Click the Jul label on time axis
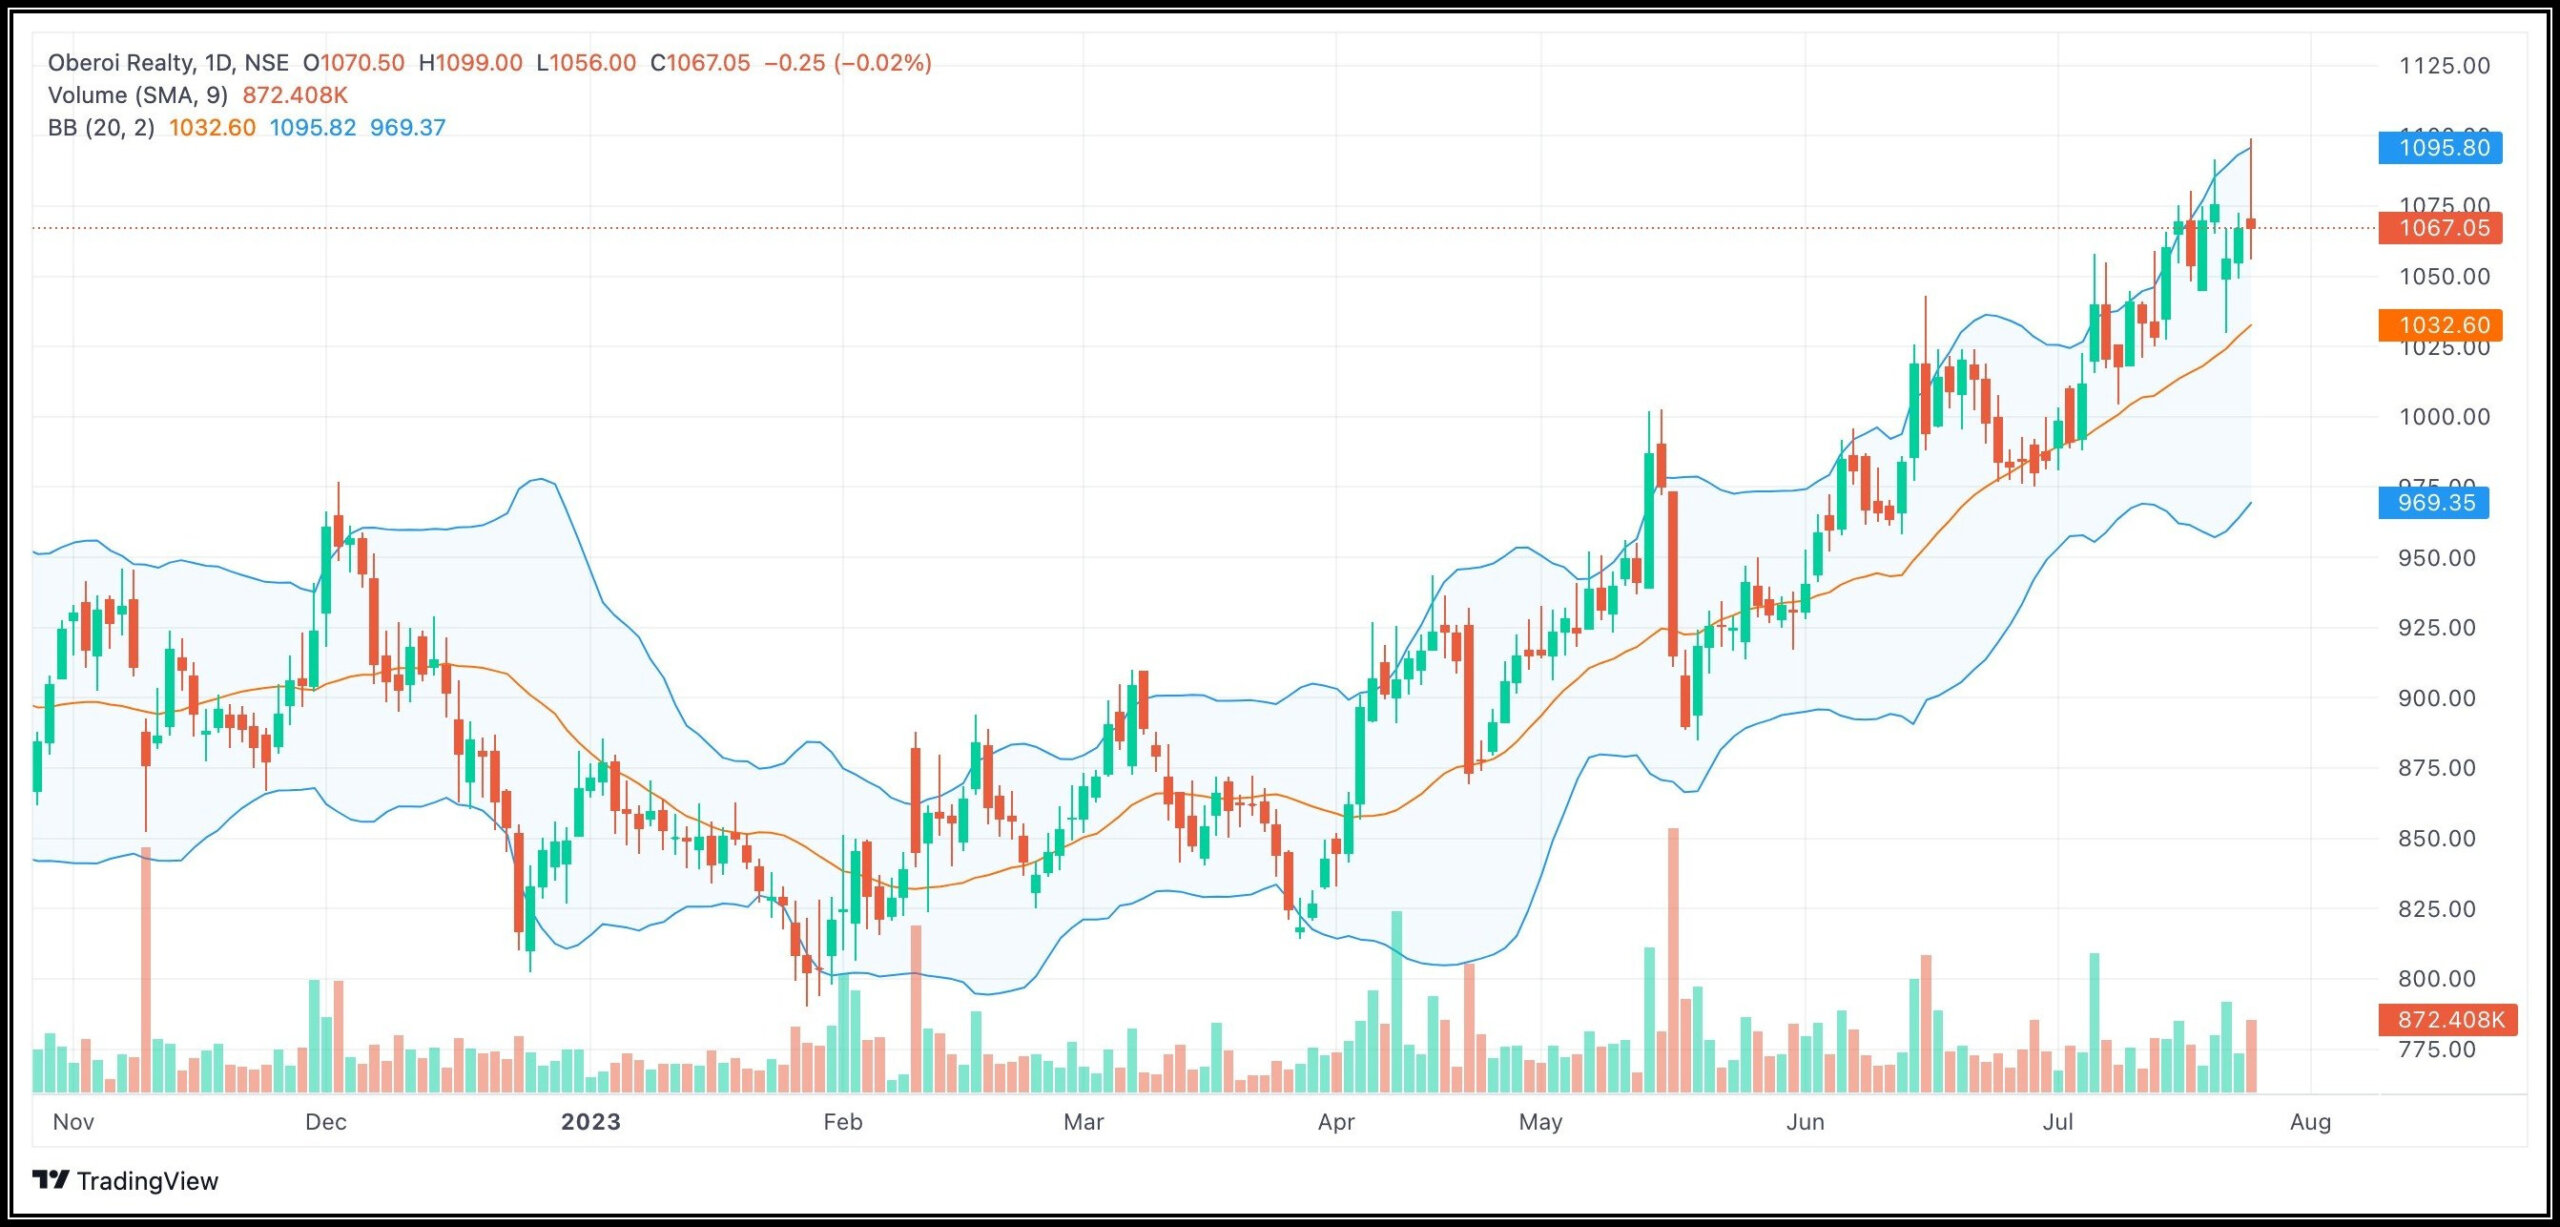This screenshot has width=2560, height=1227. [x=2057, y=1122]
